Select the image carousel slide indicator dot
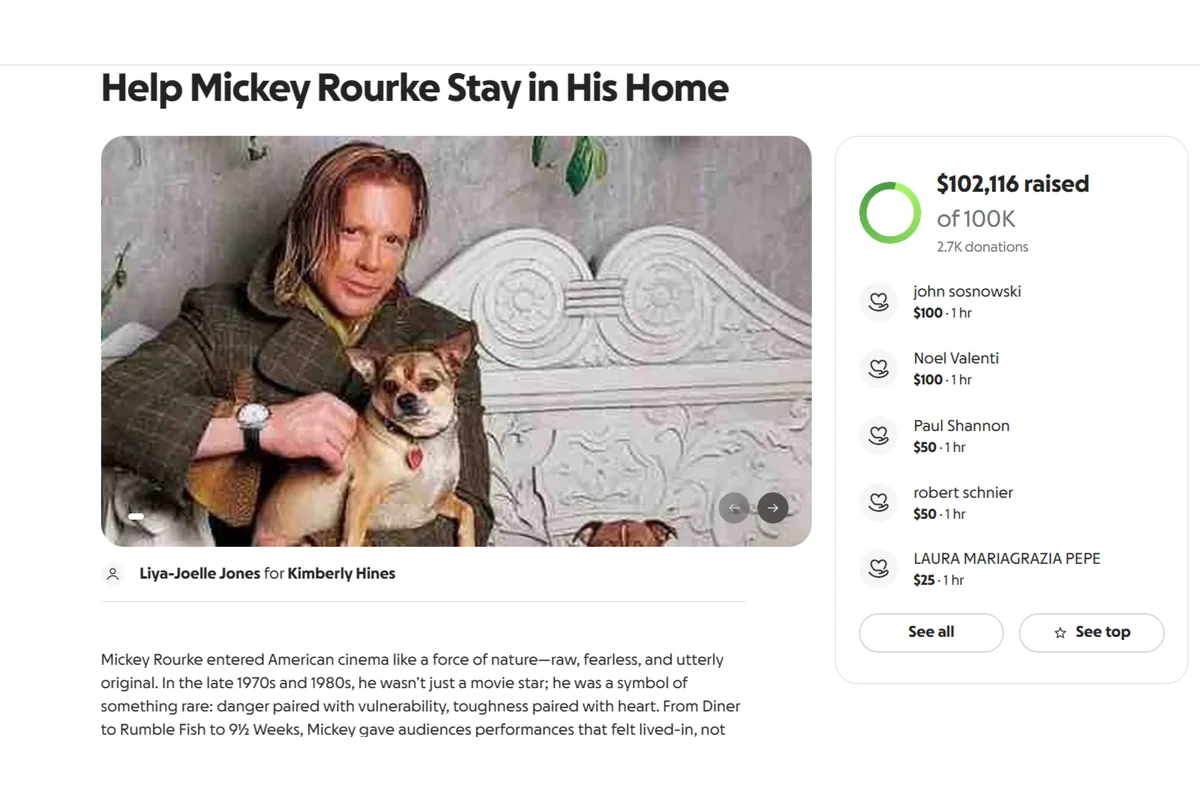Viewport: 1200px width, 800px height. 137,516
